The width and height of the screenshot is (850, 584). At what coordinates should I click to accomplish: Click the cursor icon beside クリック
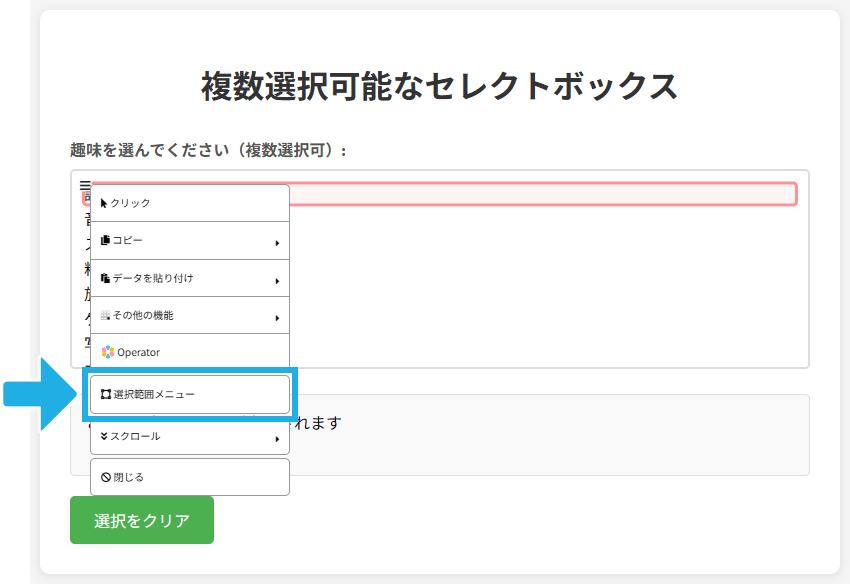coord(104,203)
